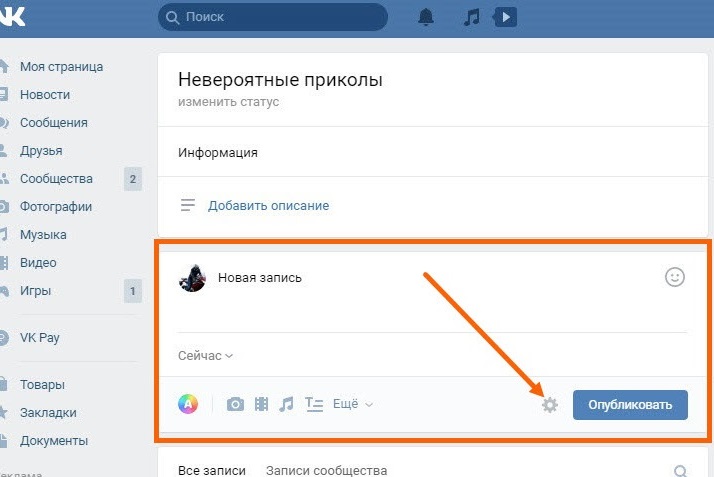Open Сообщения in the left sidebar
714x477 pixels.
tap(54, 123)
